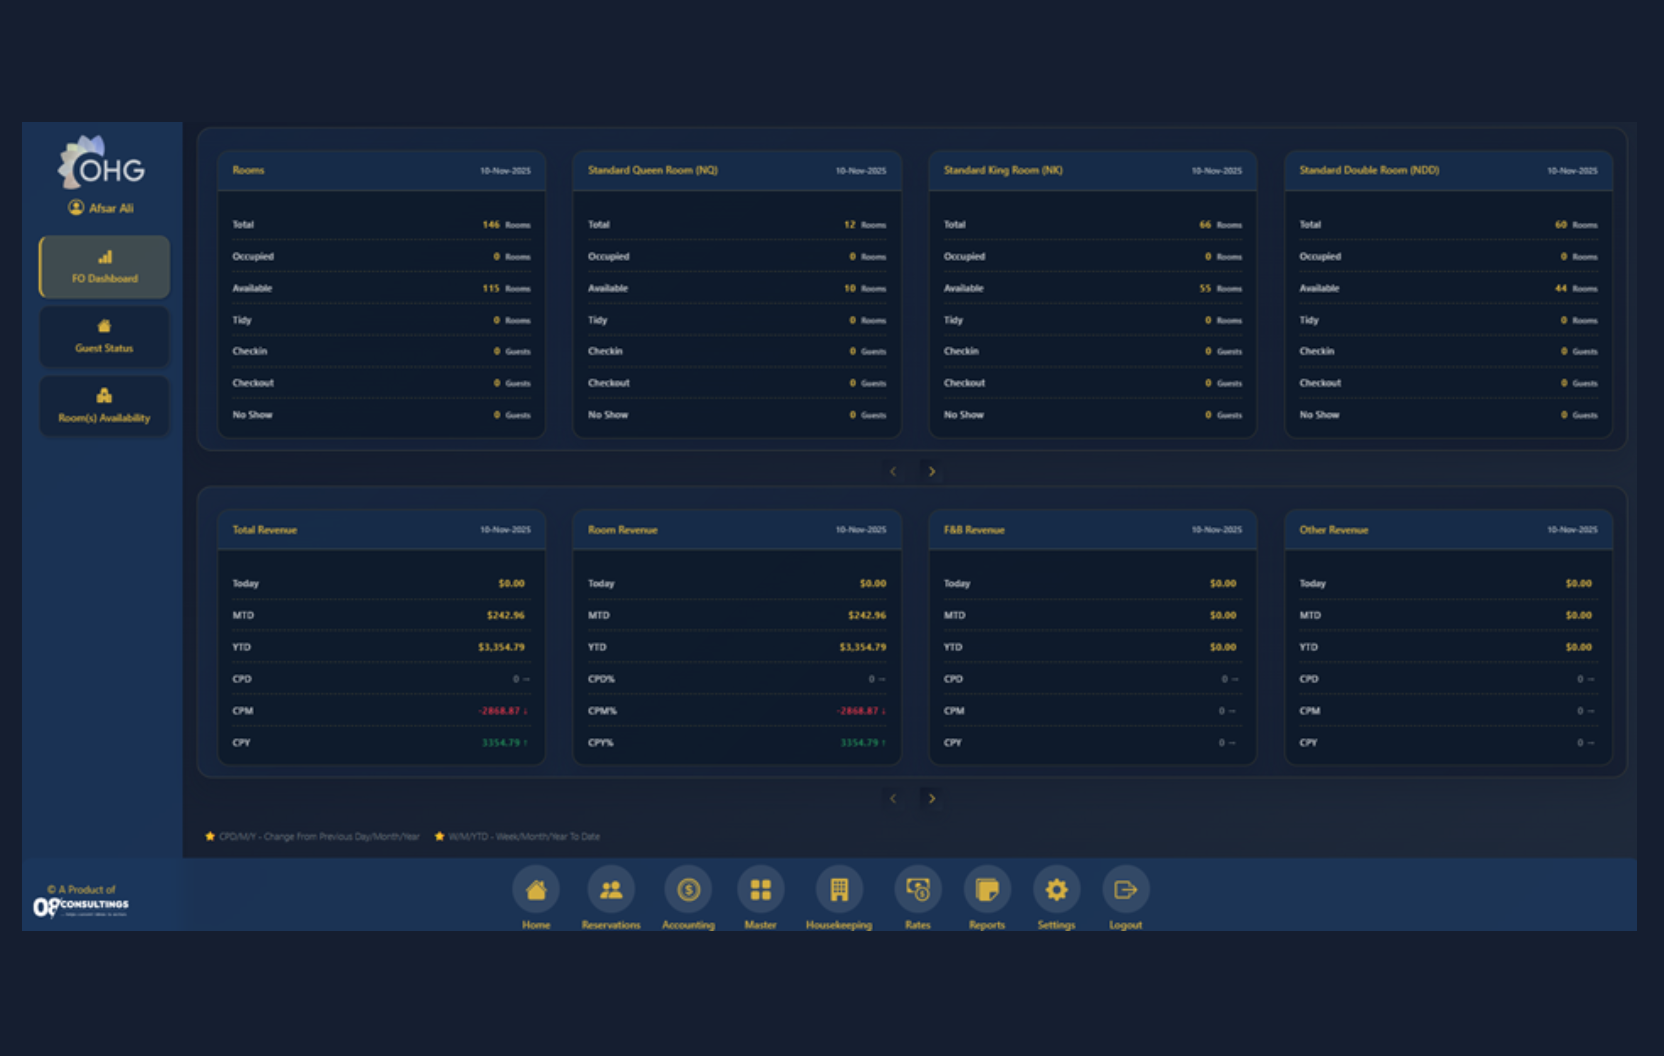Click the Afsar Ali user profile
The width and height of the screenshot is (1664, 1056).
pyautogui.click(x=102, y=208)
